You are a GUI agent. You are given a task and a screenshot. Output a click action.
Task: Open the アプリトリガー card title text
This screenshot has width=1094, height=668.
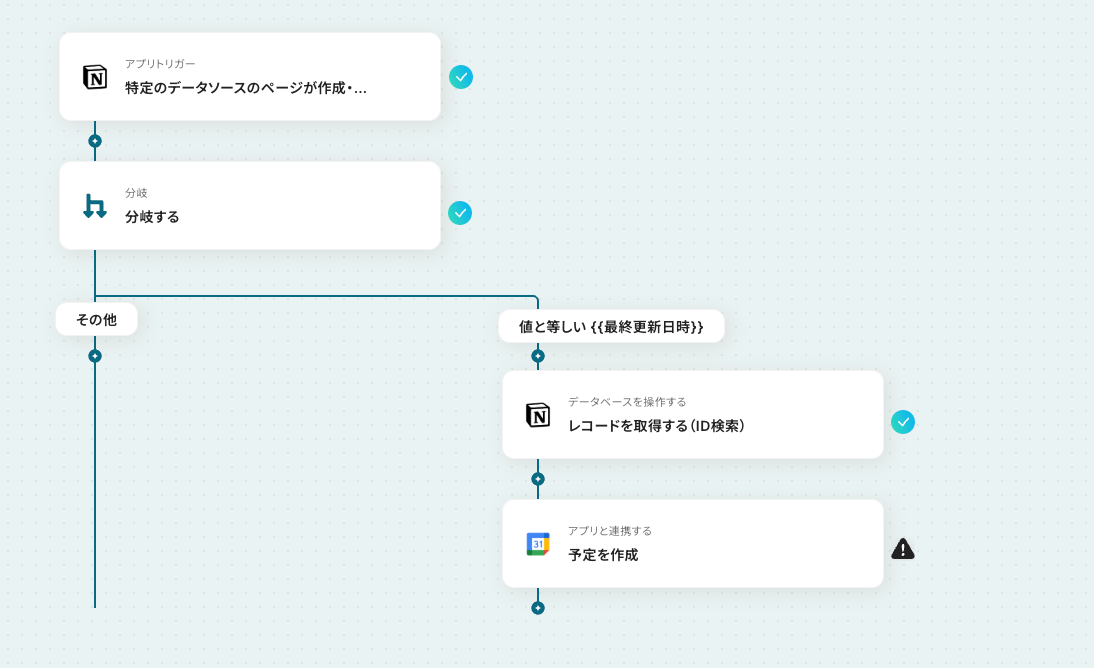point(246,88)
